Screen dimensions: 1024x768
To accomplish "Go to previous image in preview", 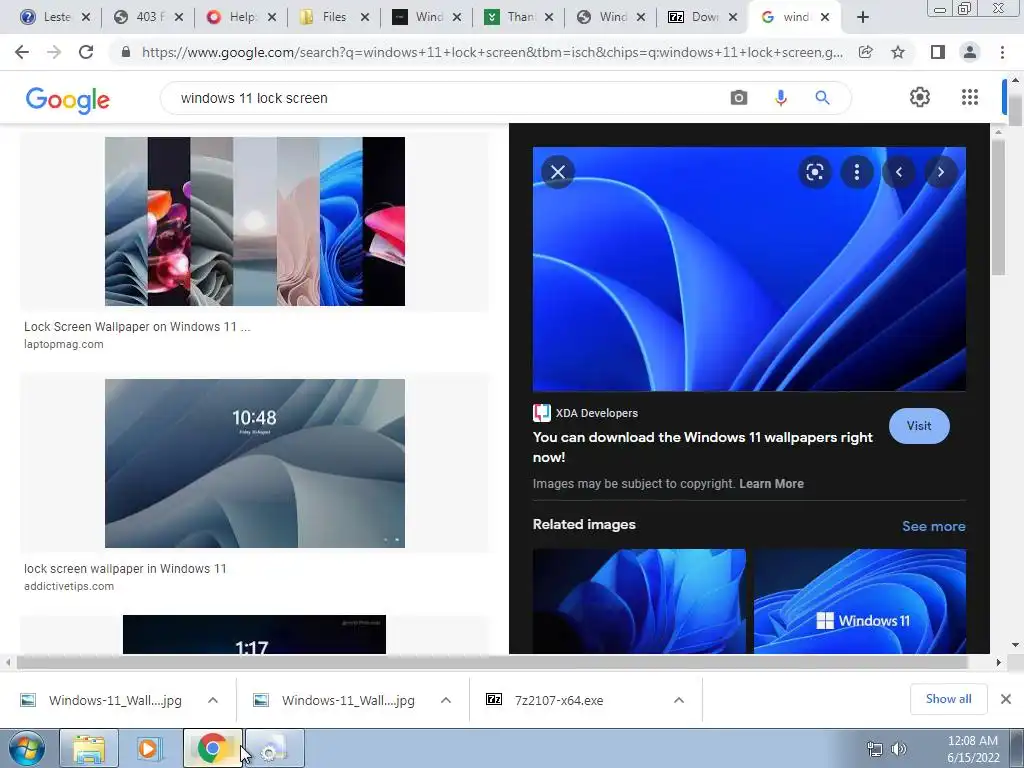I will click(899, 172).
